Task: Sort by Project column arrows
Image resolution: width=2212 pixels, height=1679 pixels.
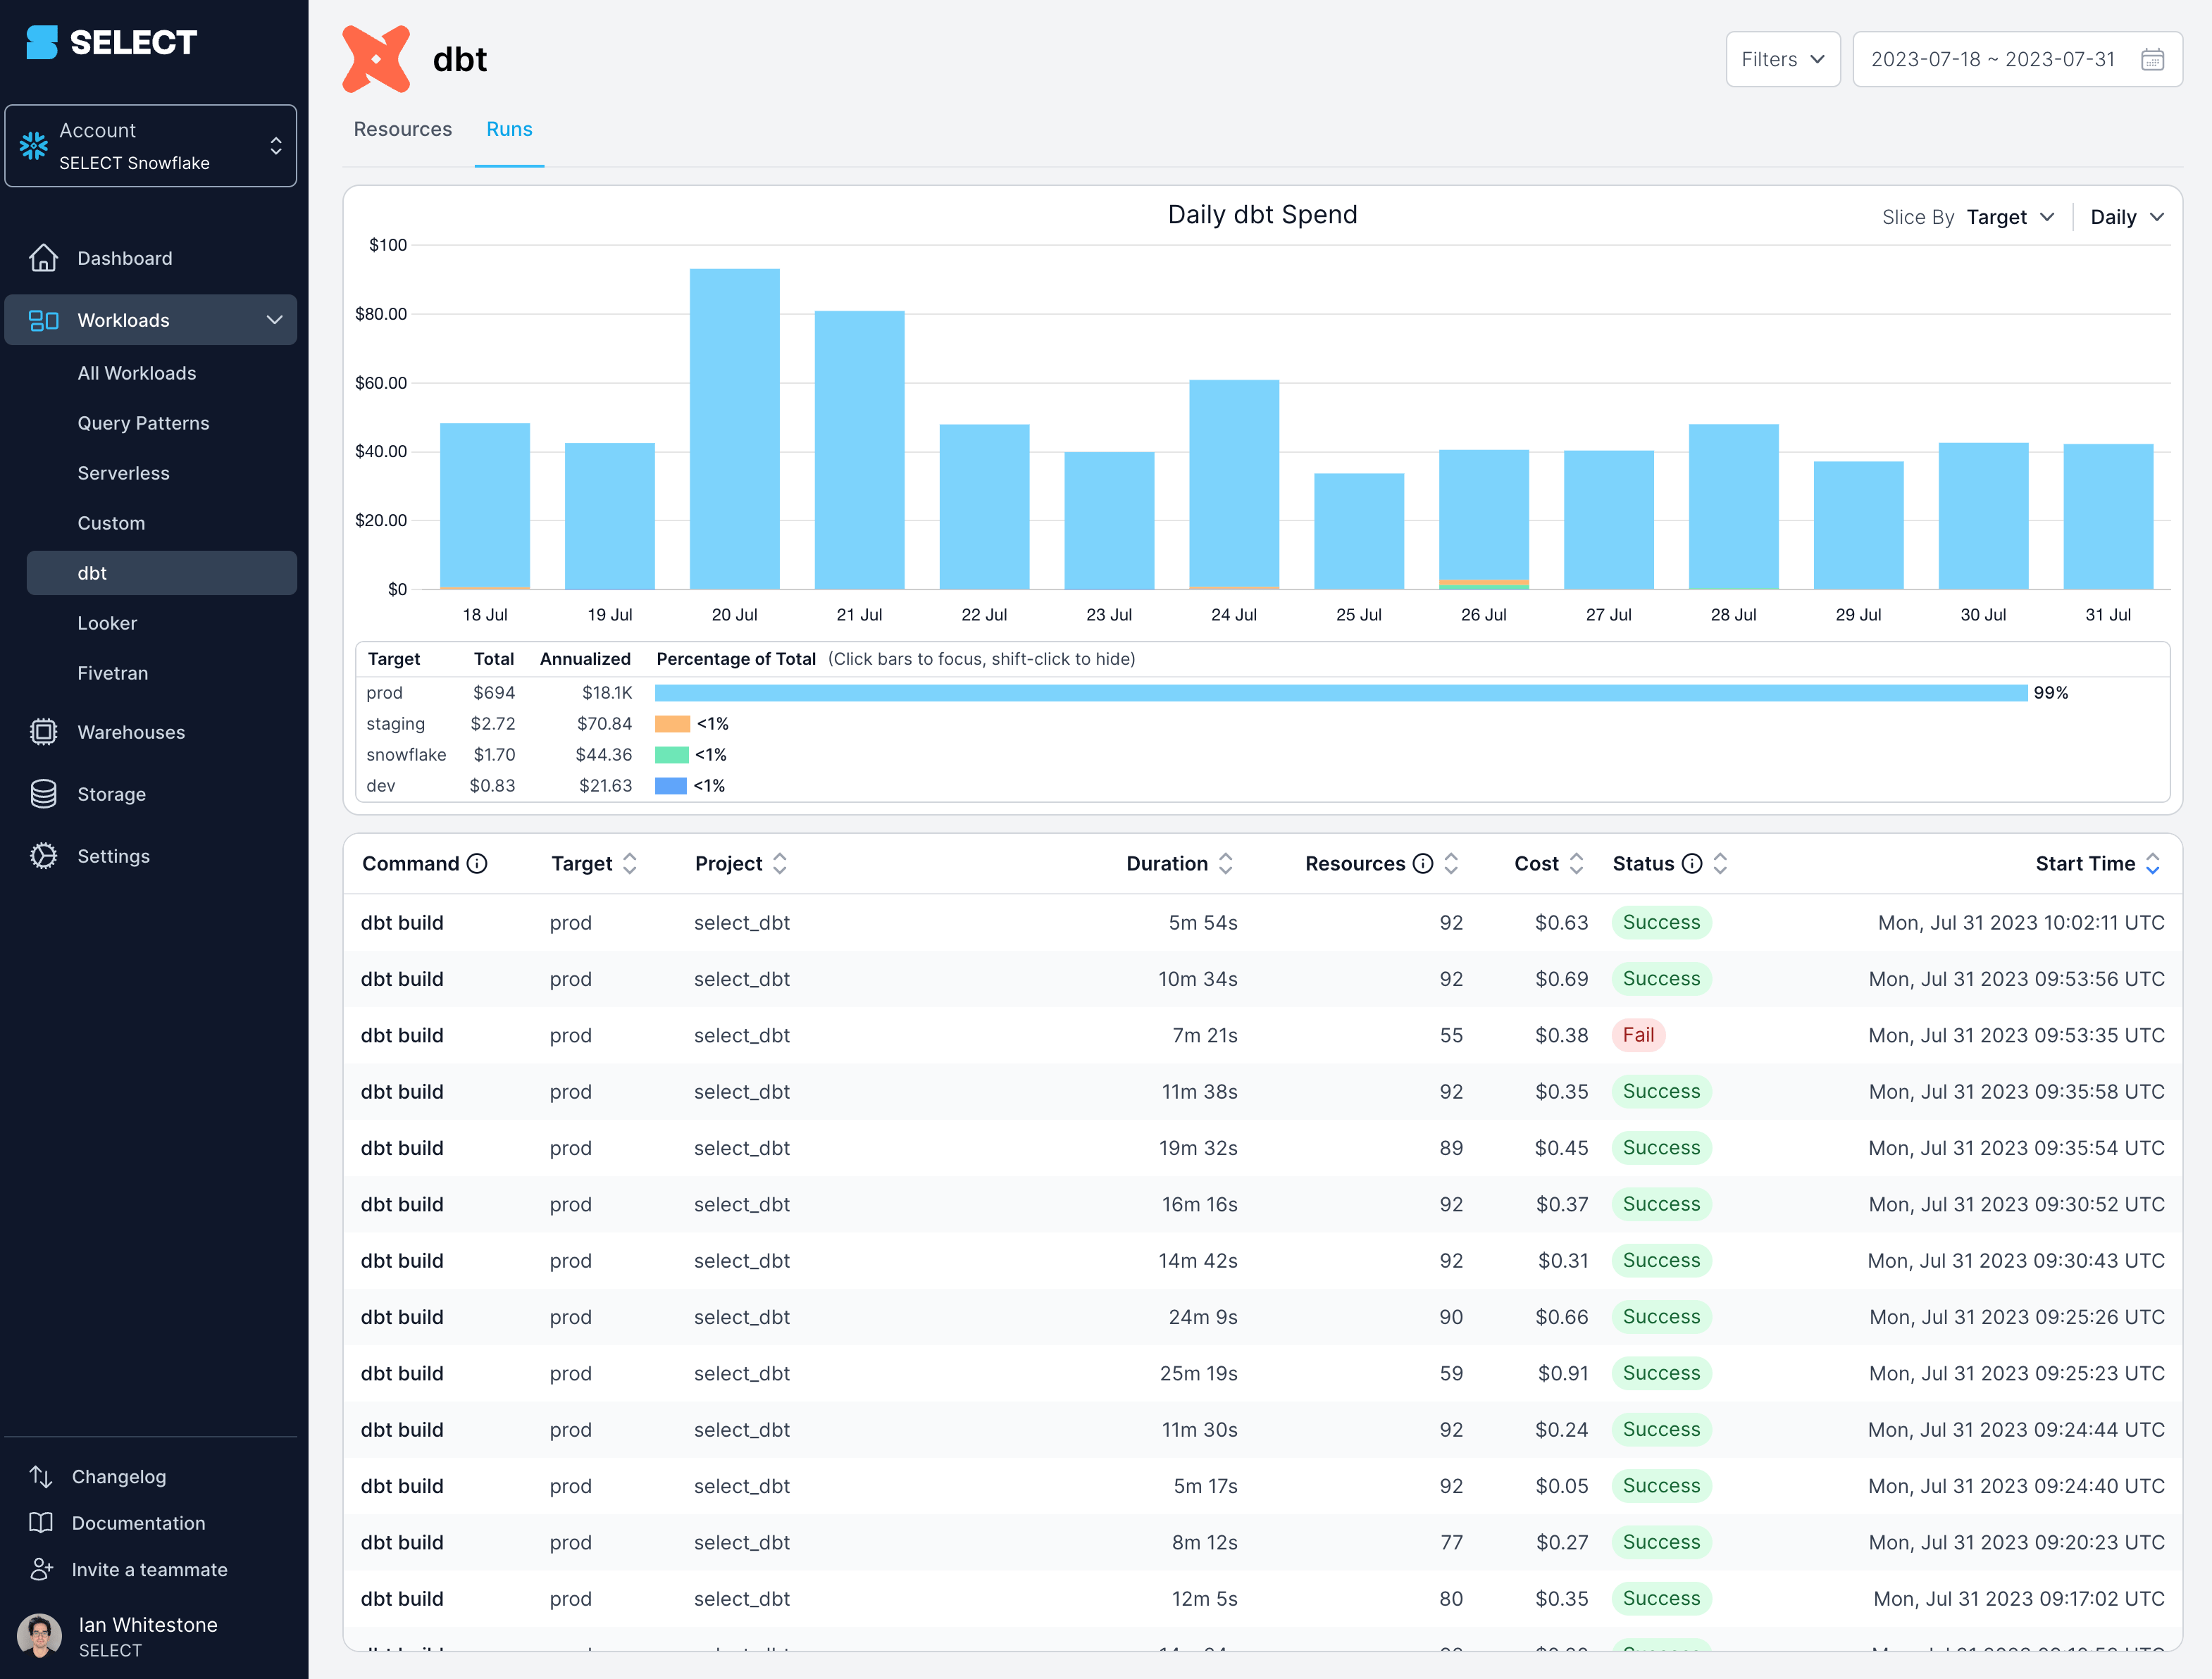Action: (780, 863)
